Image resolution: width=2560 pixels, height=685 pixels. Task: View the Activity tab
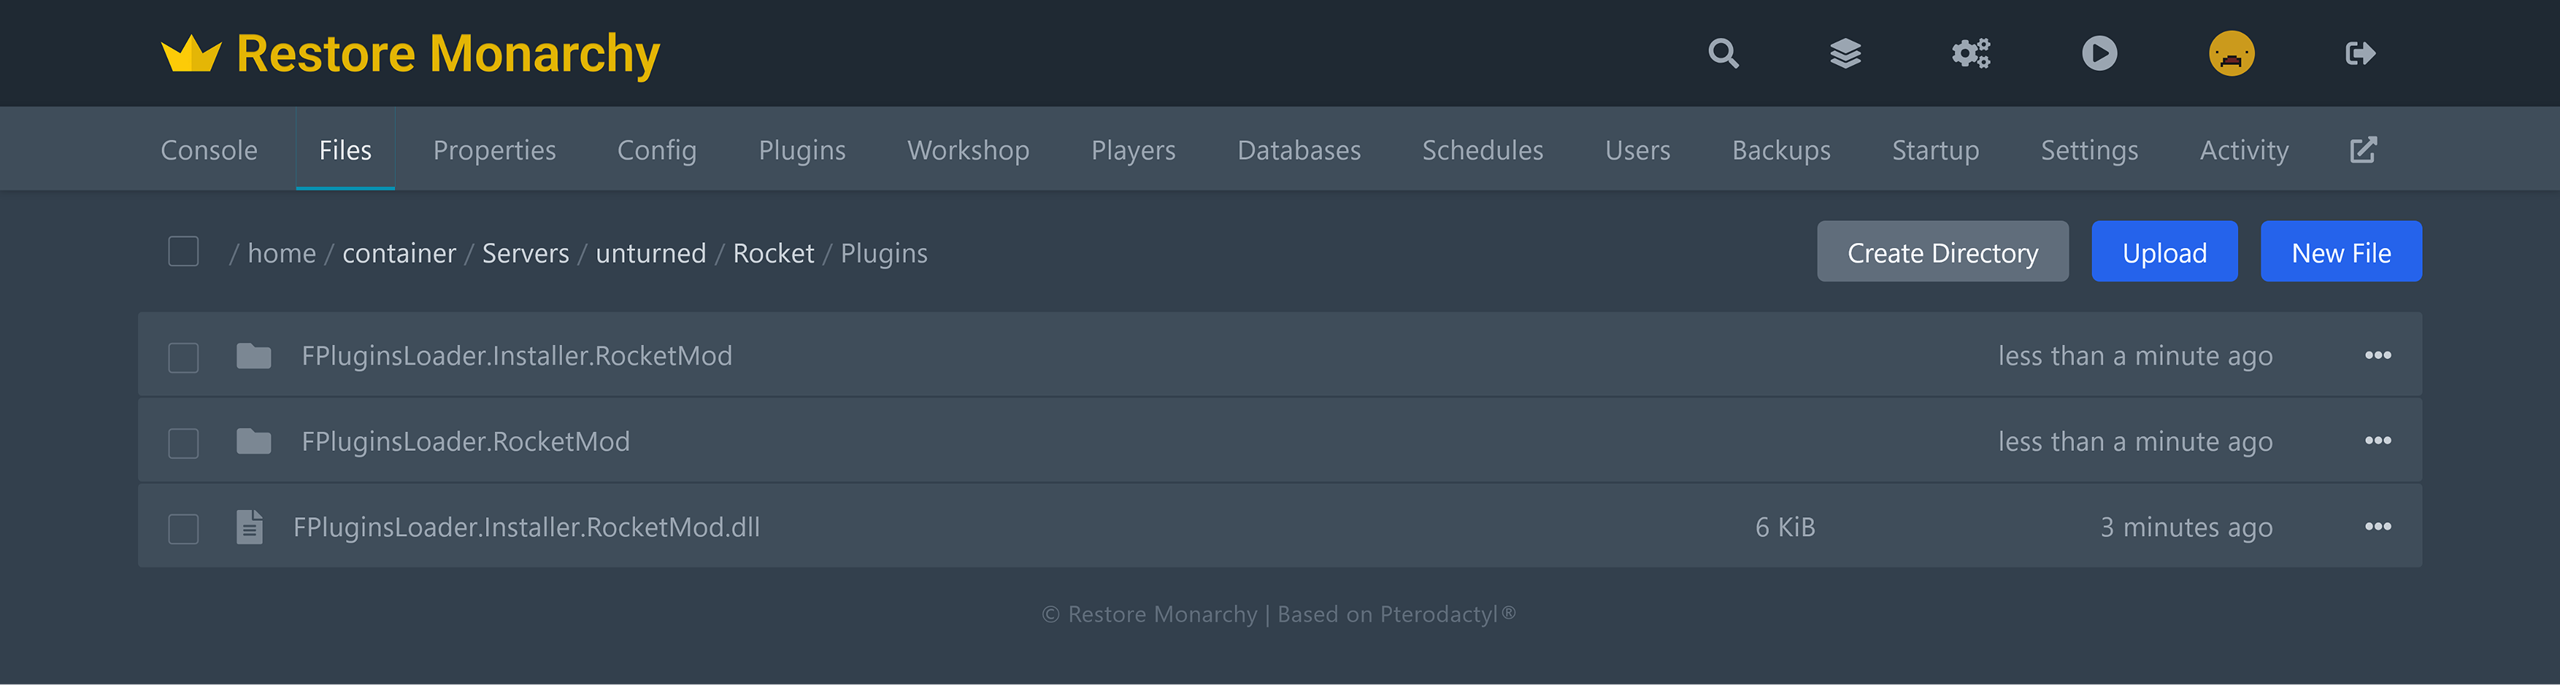coord(2244,150)
